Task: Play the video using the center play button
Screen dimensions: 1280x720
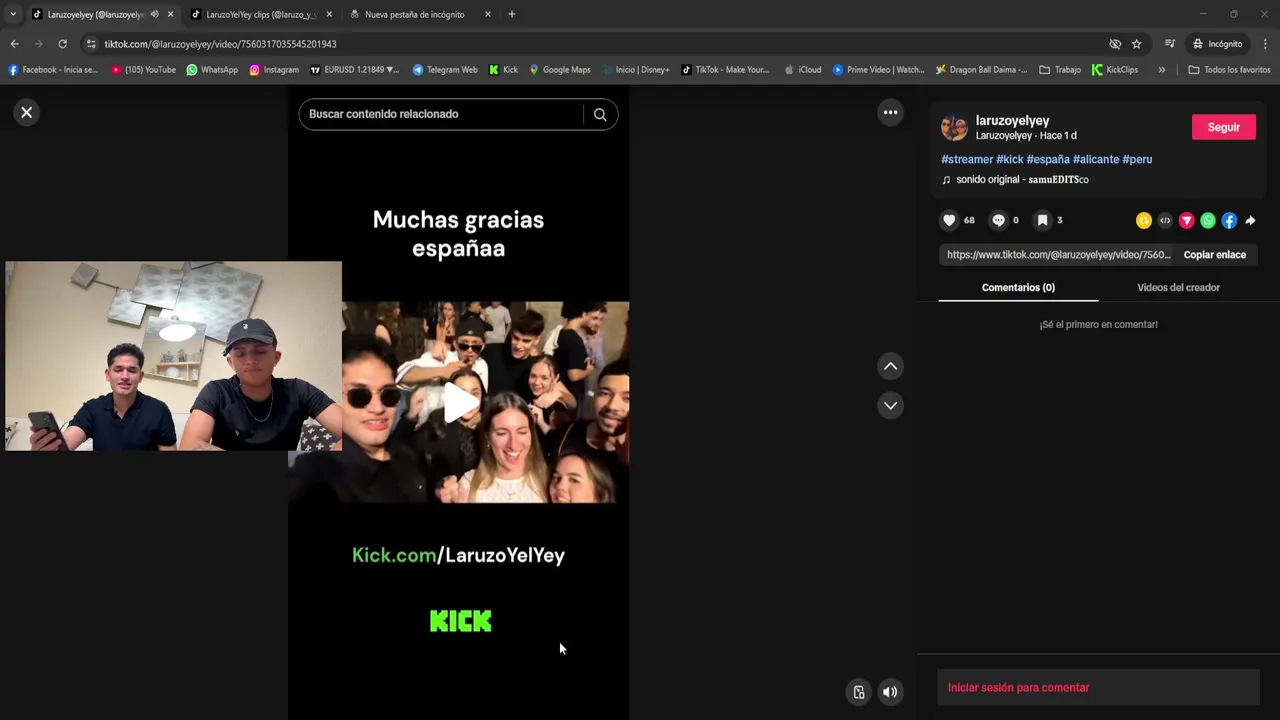Action: tap(459, 402)
